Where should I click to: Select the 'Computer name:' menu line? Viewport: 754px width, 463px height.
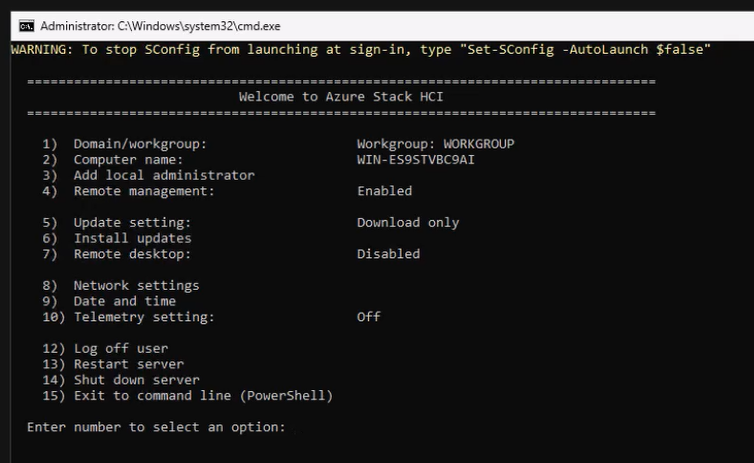[113, 160]
